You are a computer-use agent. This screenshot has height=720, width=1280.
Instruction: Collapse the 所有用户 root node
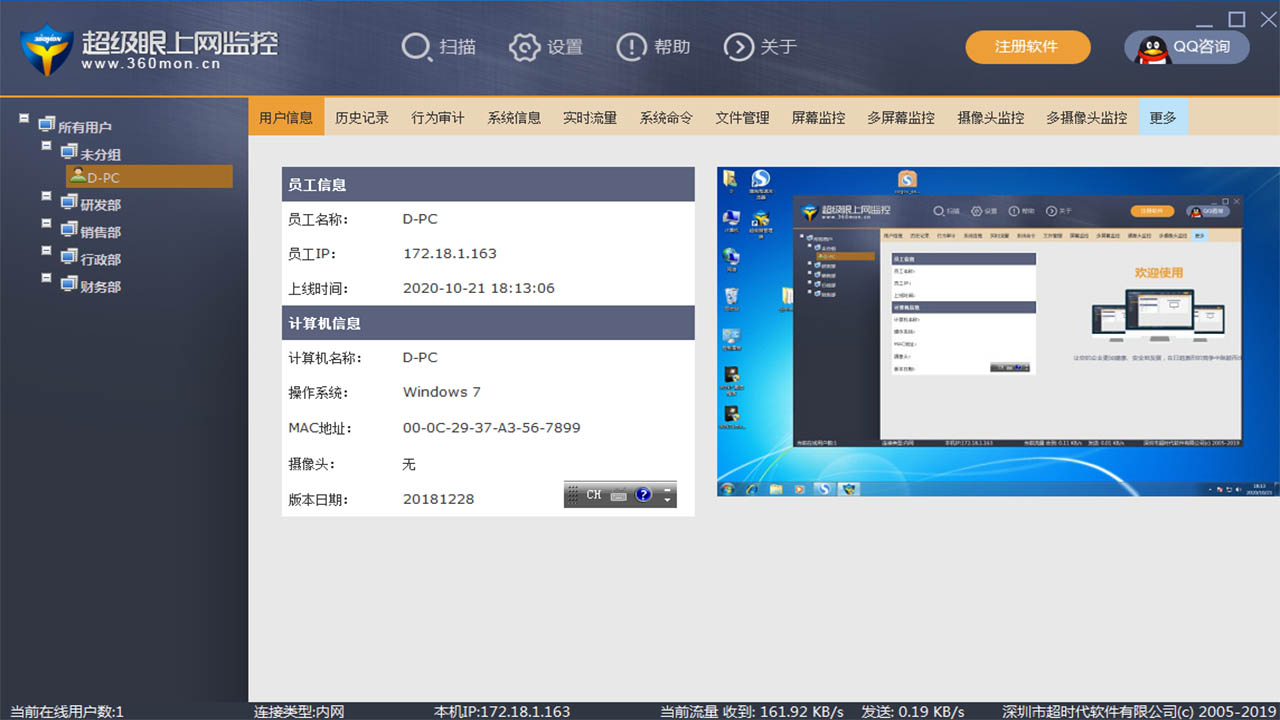[x=24, y=119]
